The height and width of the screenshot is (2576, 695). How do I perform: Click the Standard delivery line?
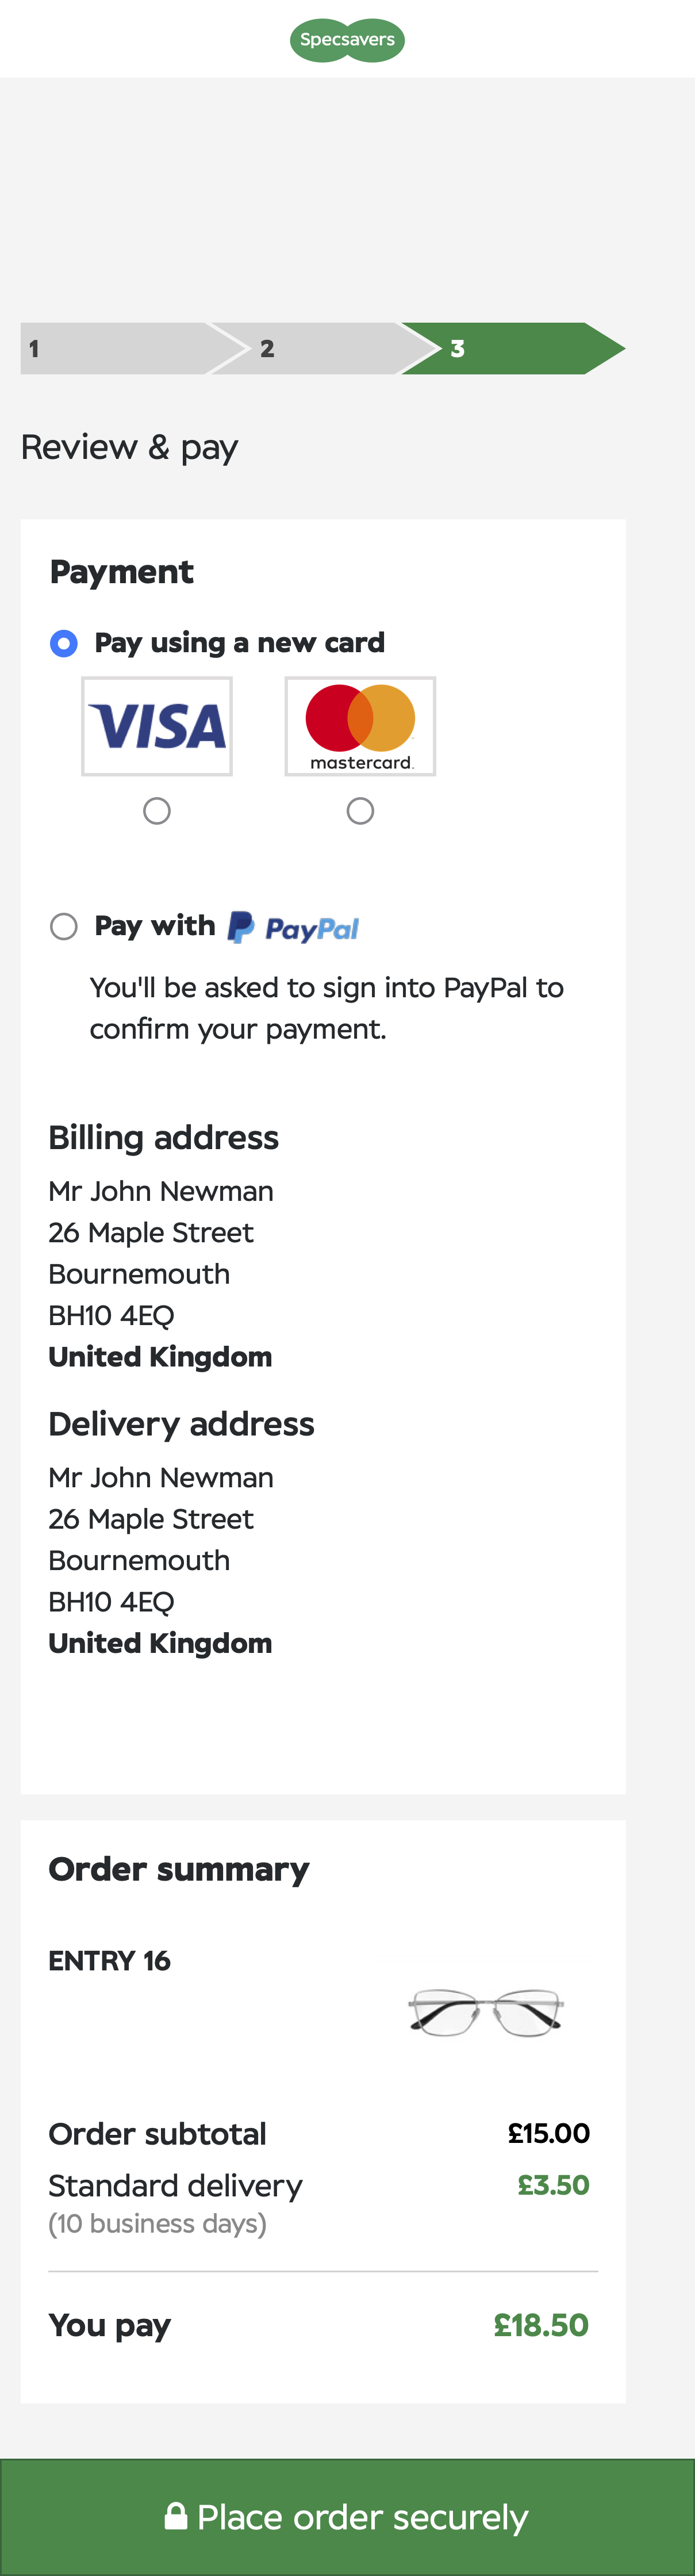point(176,2186)
